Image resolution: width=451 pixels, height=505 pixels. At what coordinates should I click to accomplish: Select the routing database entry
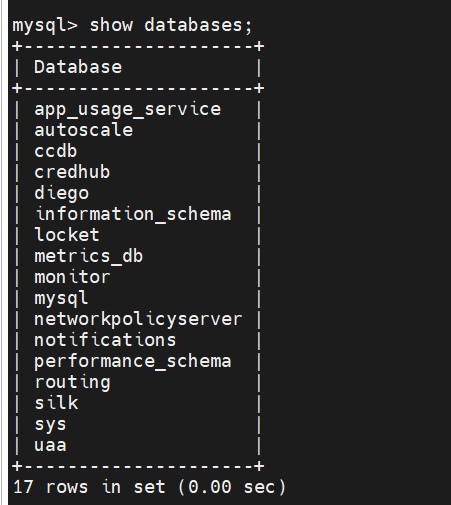click(73, 382)
